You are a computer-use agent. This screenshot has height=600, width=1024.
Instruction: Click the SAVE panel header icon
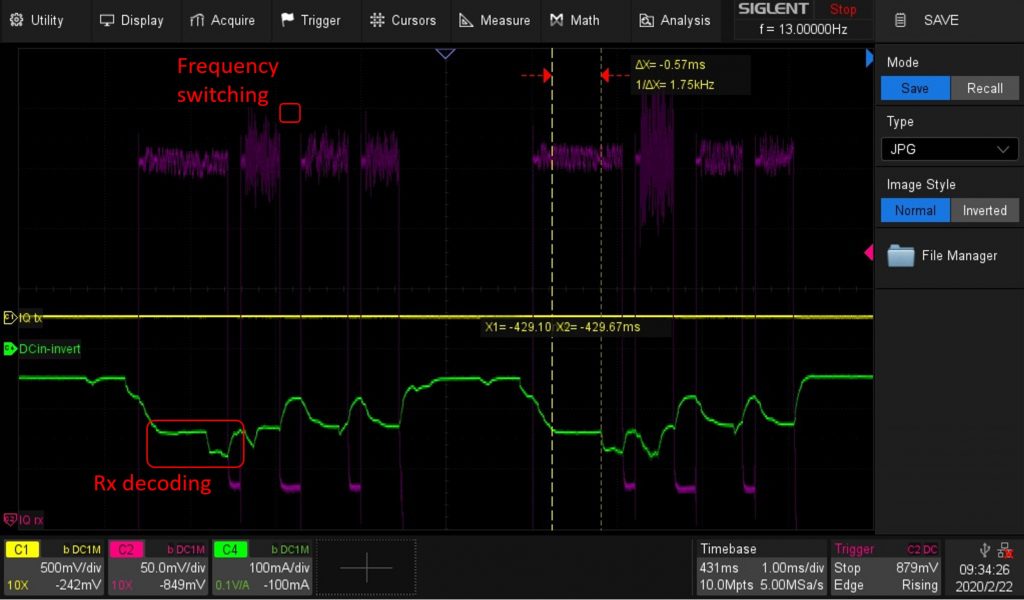pyautogui.click(x=901, y=20)
